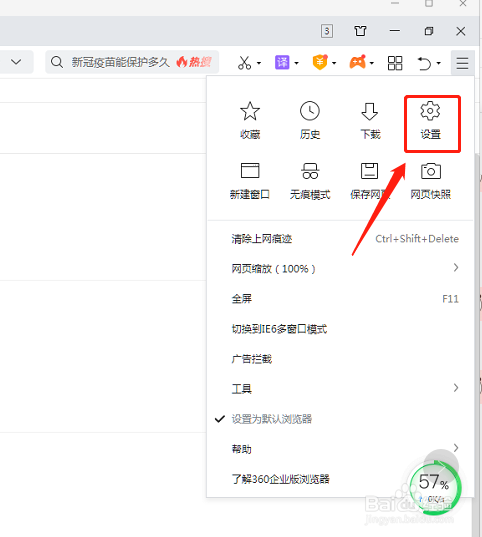Expand the page zoom (网页缩放) submenu arrow
The height and width of the screenshot is (537, 482).
point(456,267)
